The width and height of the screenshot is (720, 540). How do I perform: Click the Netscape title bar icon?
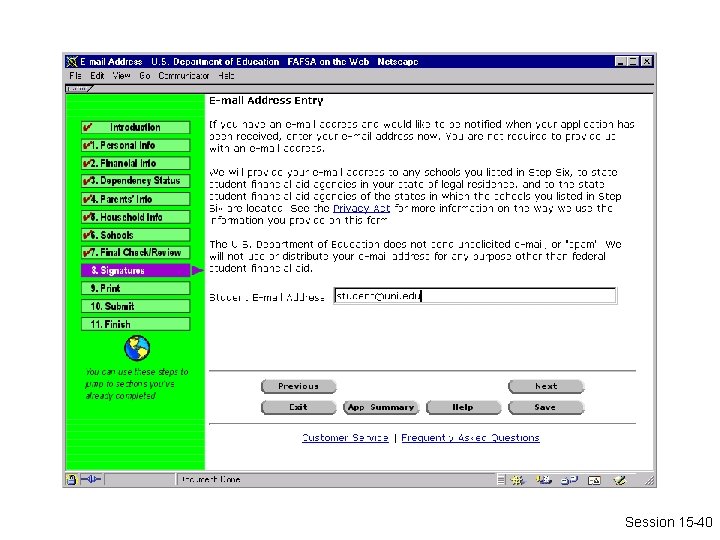[72, 62]
